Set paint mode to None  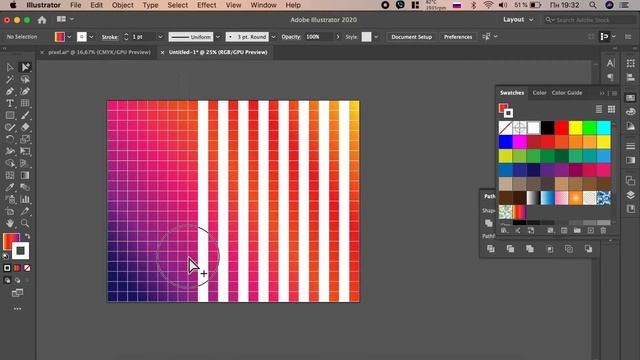pos(27,268)
